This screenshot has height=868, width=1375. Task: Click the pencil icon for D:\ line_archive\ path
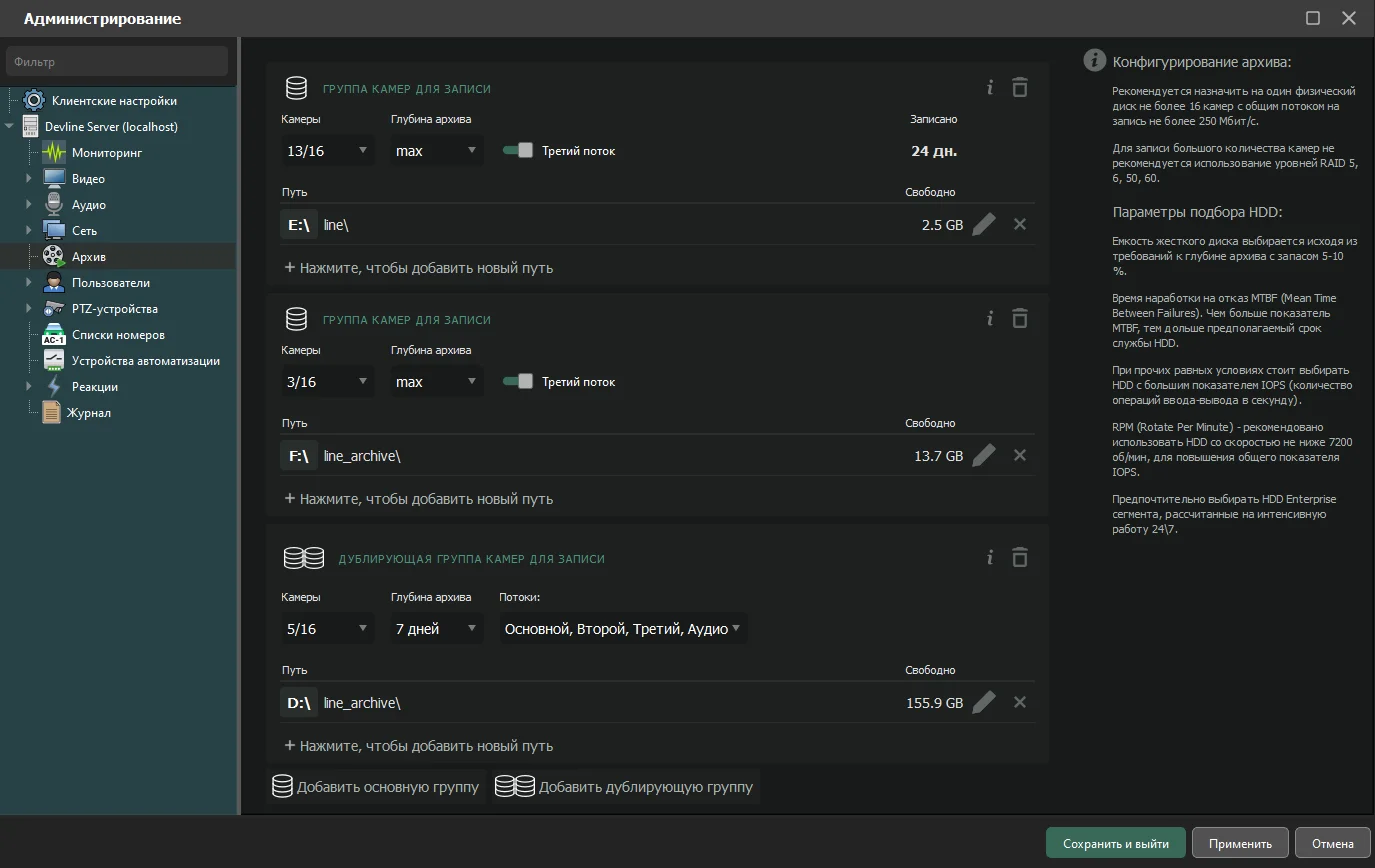coord(984,703)
